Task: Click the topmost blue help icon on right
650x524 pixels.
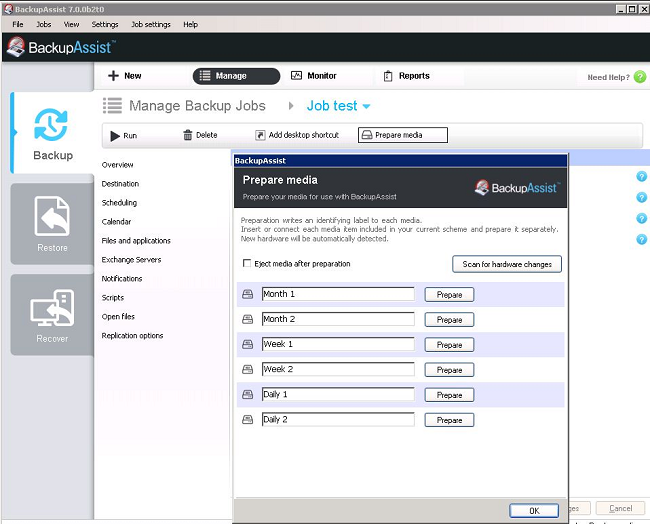Action: [641, 177]
